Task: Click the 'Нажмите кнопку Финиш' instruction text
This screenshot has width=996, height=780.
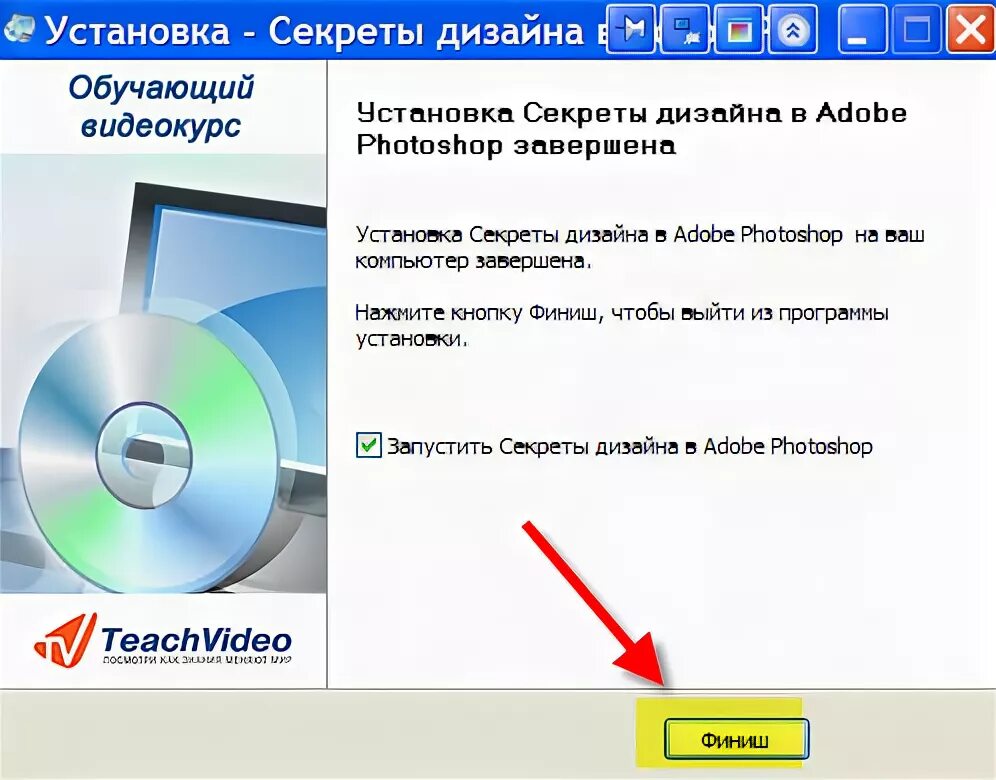Action: click(x=622, y=325)
